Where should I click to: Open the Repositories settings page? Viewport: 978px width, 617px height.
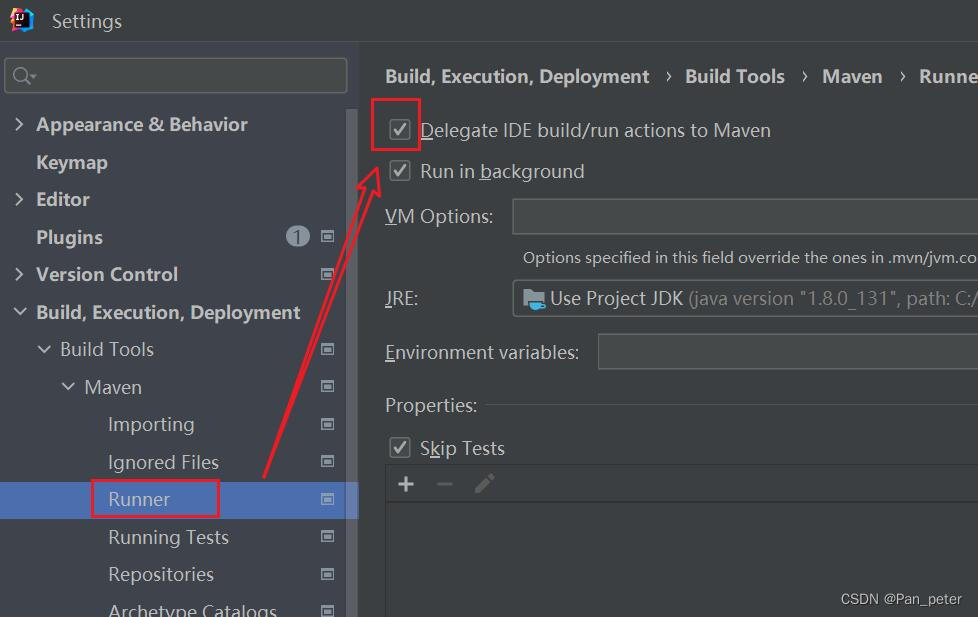point(161,574)
